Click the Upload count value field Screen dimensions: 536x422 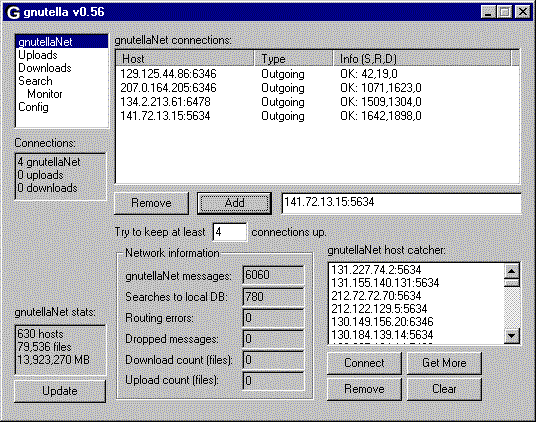point(273,380)
